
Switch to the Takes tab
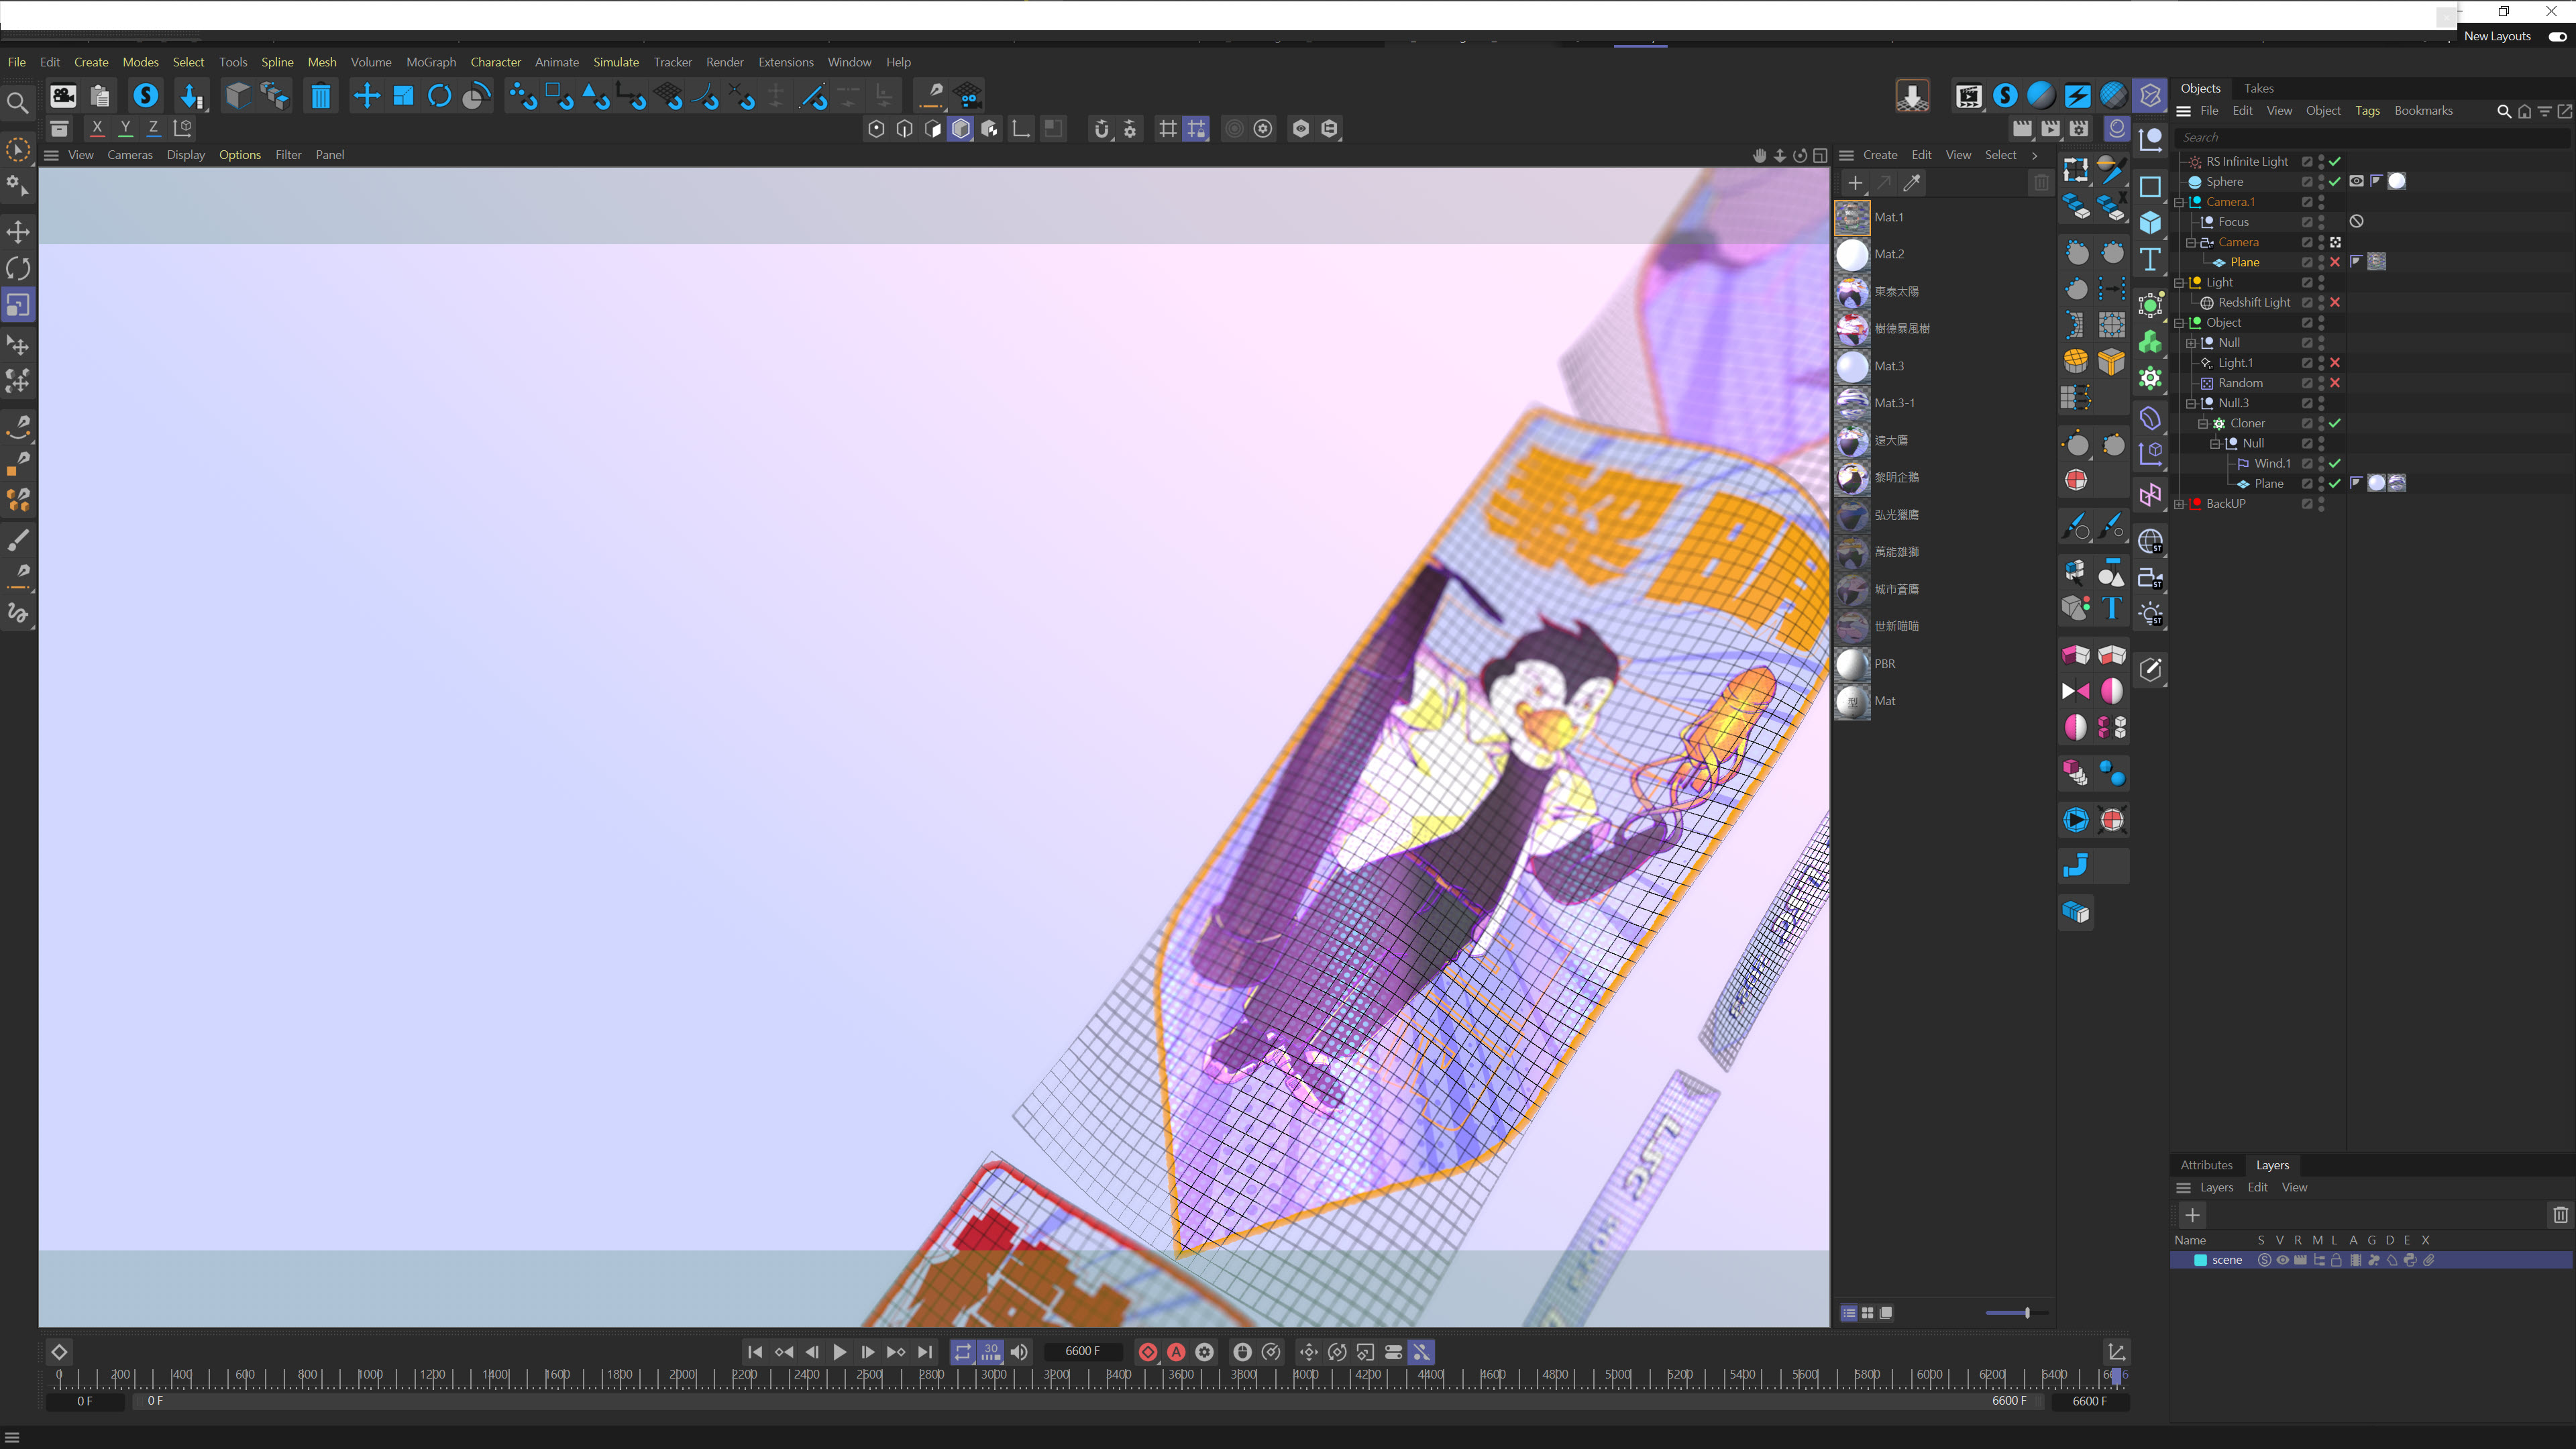2258,88
